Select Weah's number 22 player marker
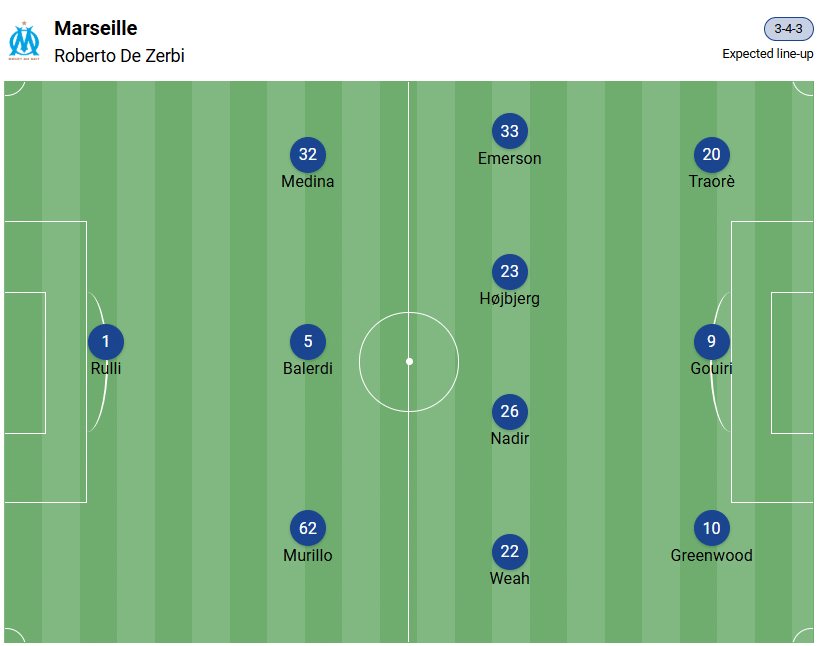The height and width of the screenshot is (646, 818). pyautogui.click(x=510, y=552)
